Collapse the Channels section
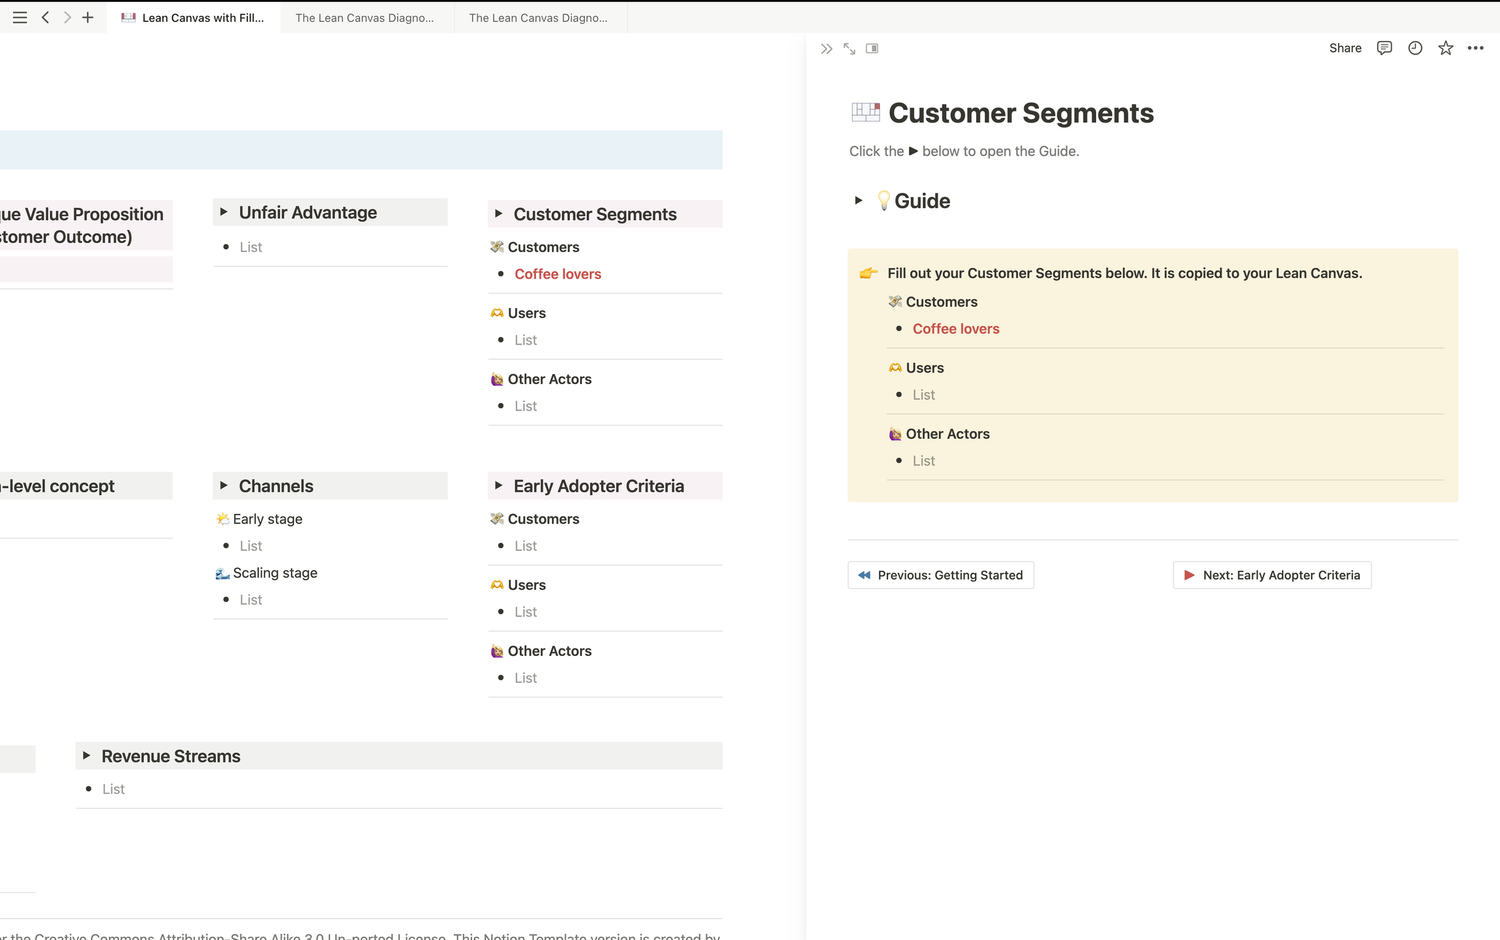 223,486
